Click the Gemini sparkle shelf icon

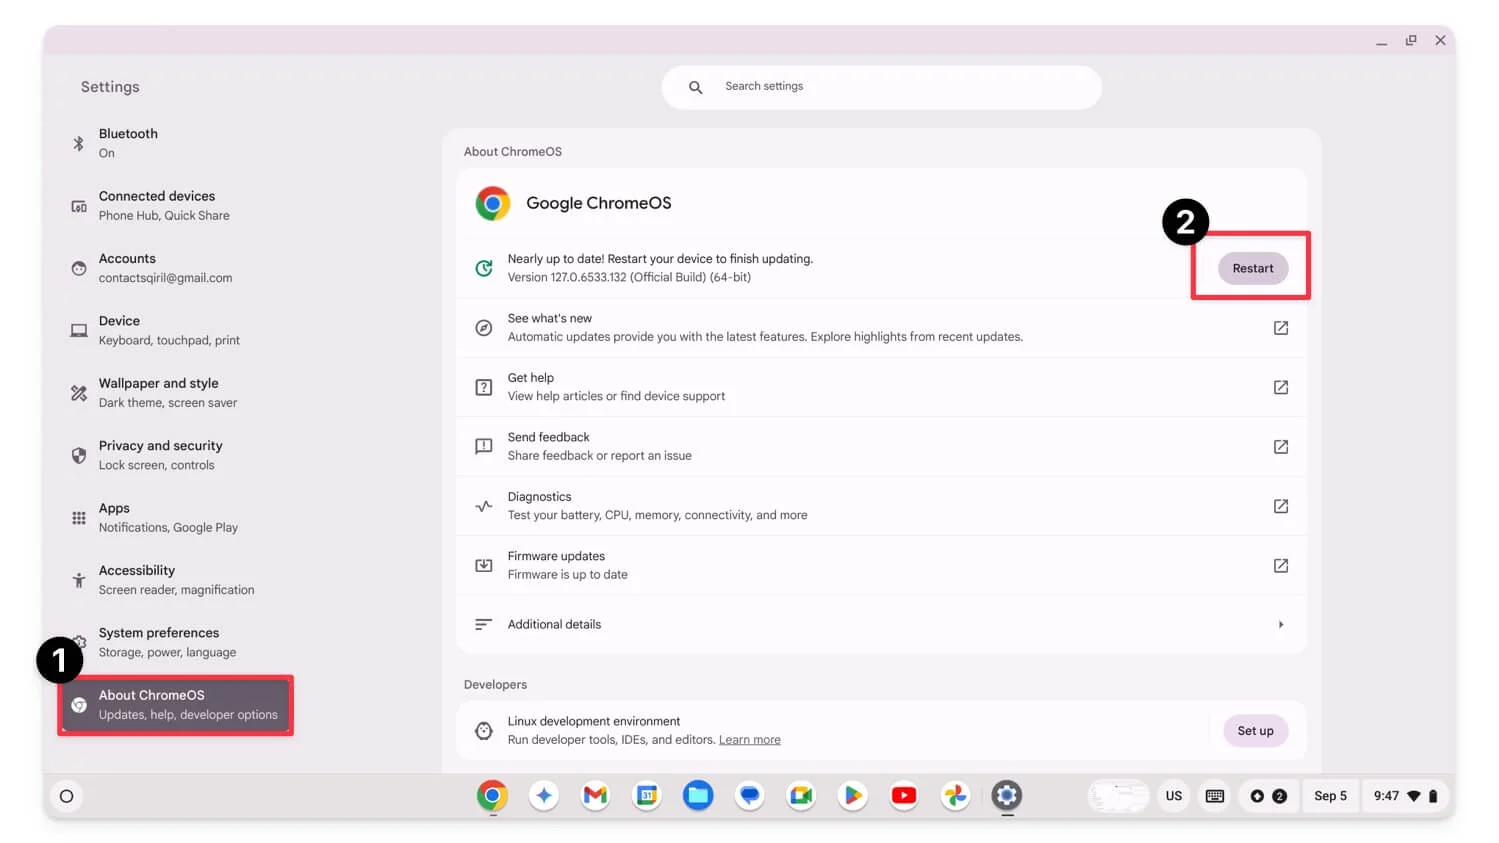tap(544, 795)
